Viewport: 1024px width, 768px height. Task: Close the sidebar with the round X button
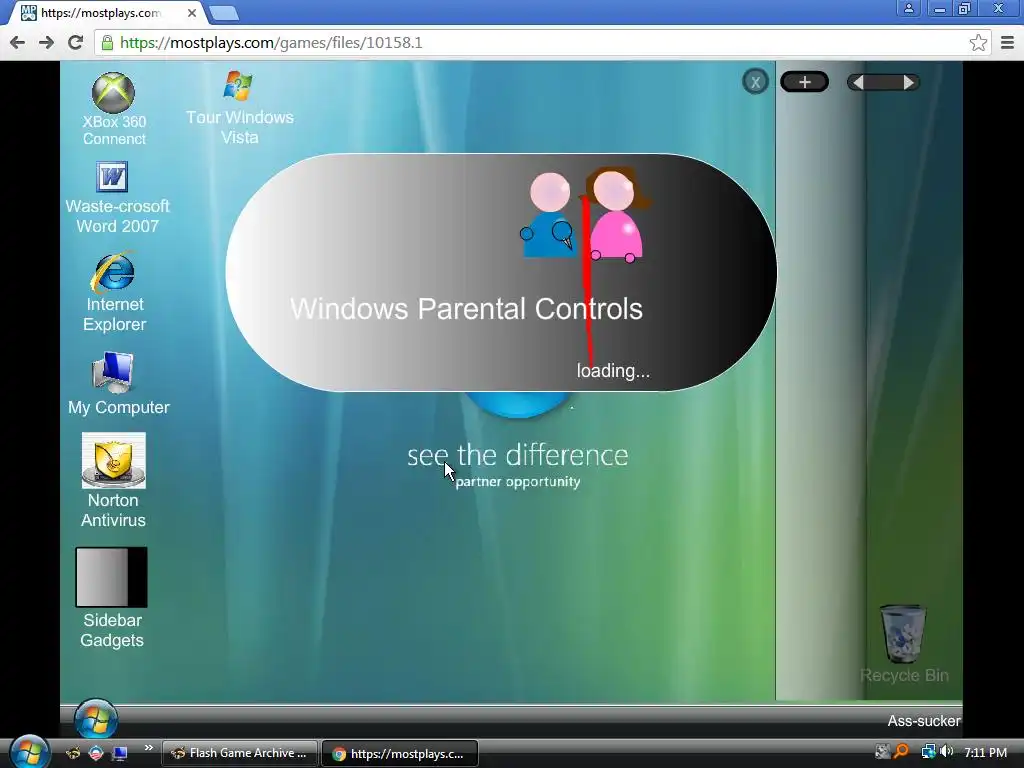pyautogui.click(x=756, y=82)
